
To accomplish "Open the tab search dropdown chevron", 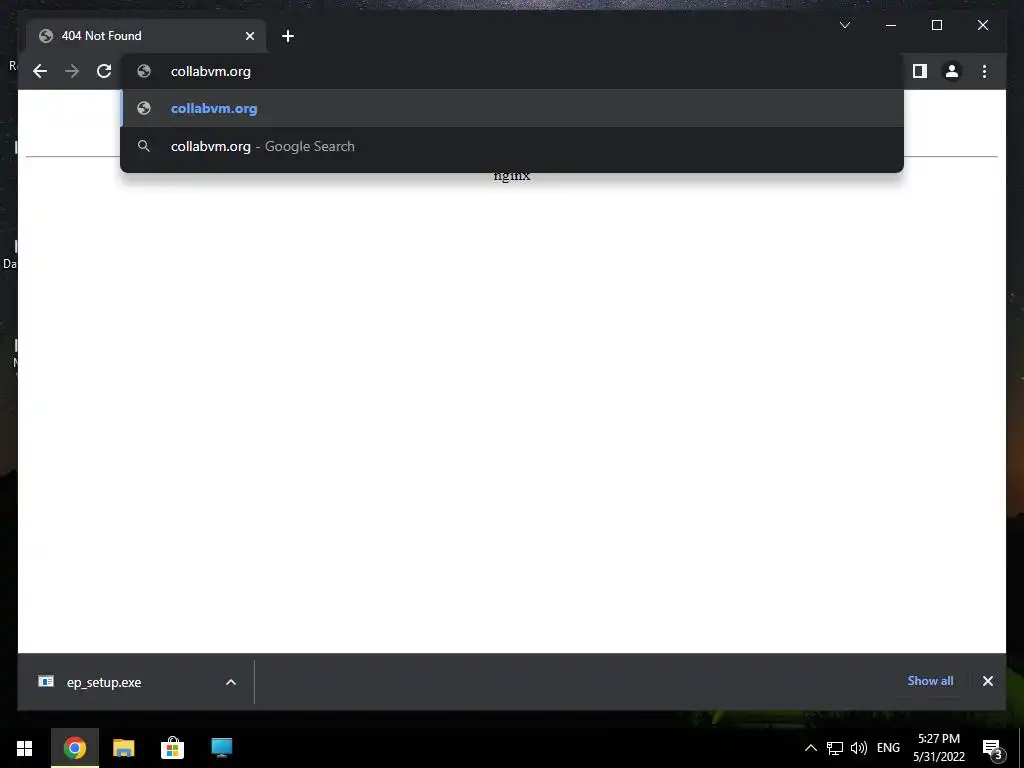I will coord(844,25).
